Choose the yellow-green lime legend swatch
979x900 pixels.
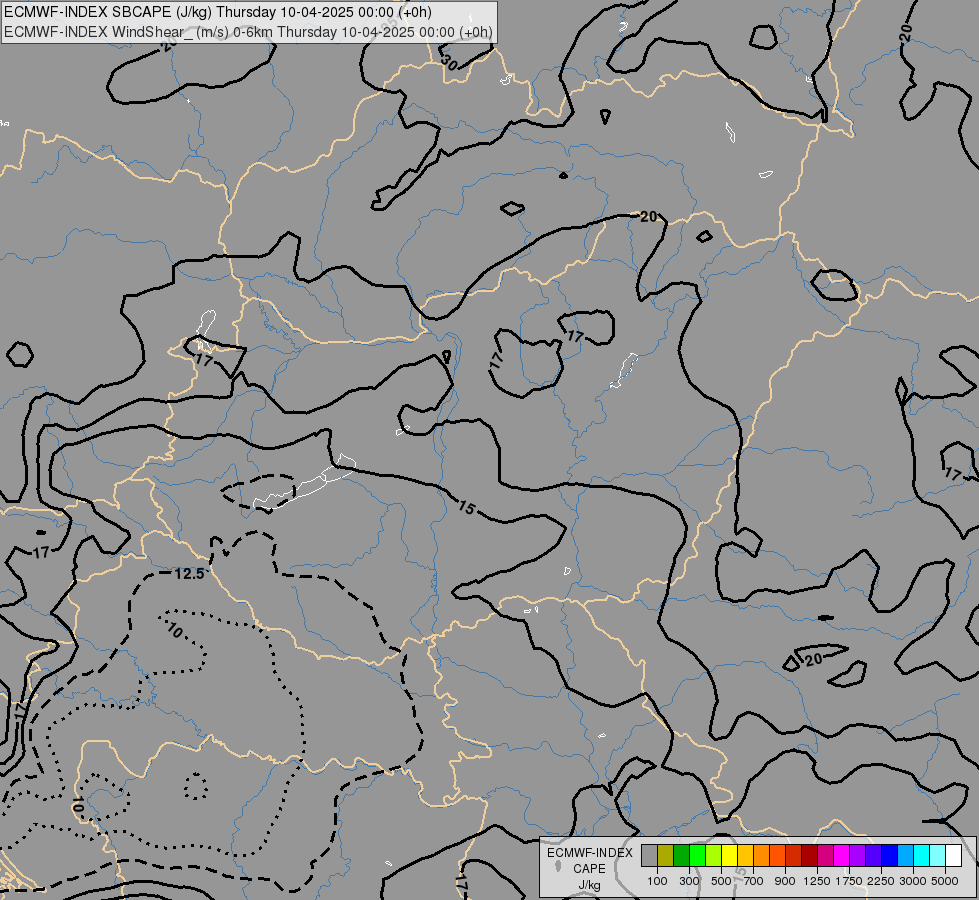[x=714, y=856]
